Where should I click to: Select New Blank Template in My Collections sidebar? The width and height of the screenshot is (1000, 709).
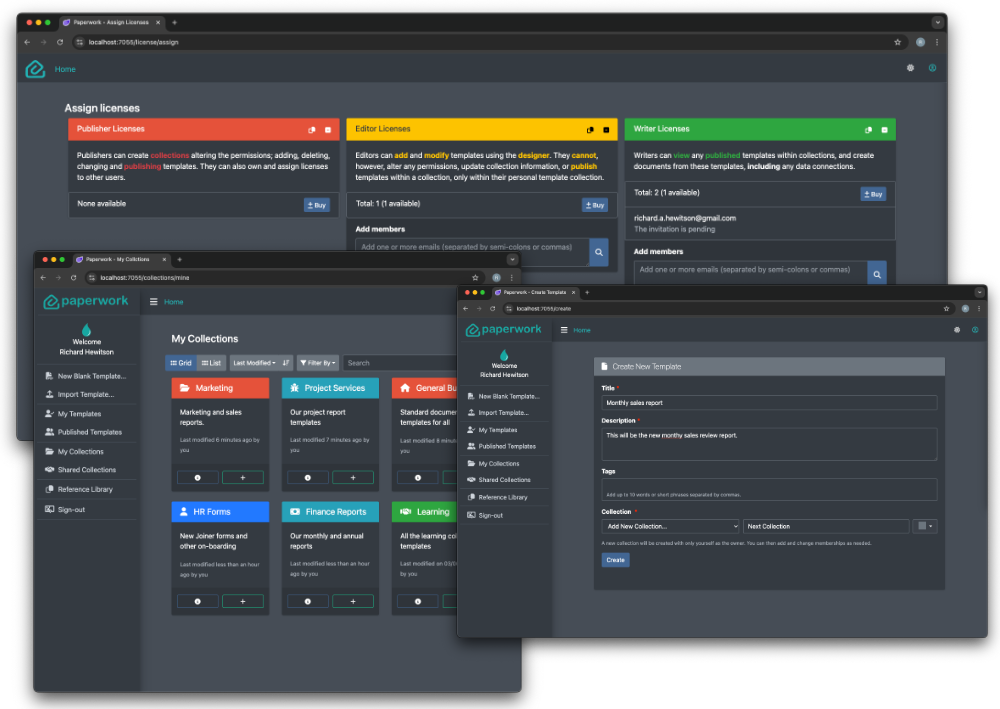pos(87,376)
